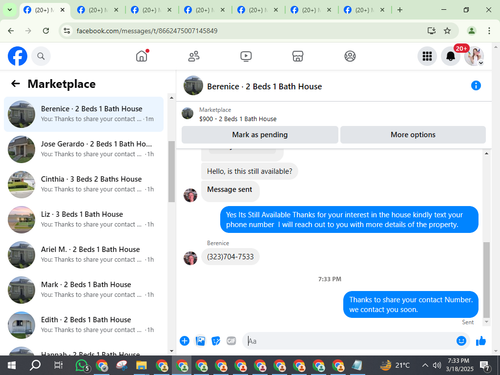Expand the tab search dropdown arrow
The height and width of the screenshot is (375, 500).
(10, 10)
